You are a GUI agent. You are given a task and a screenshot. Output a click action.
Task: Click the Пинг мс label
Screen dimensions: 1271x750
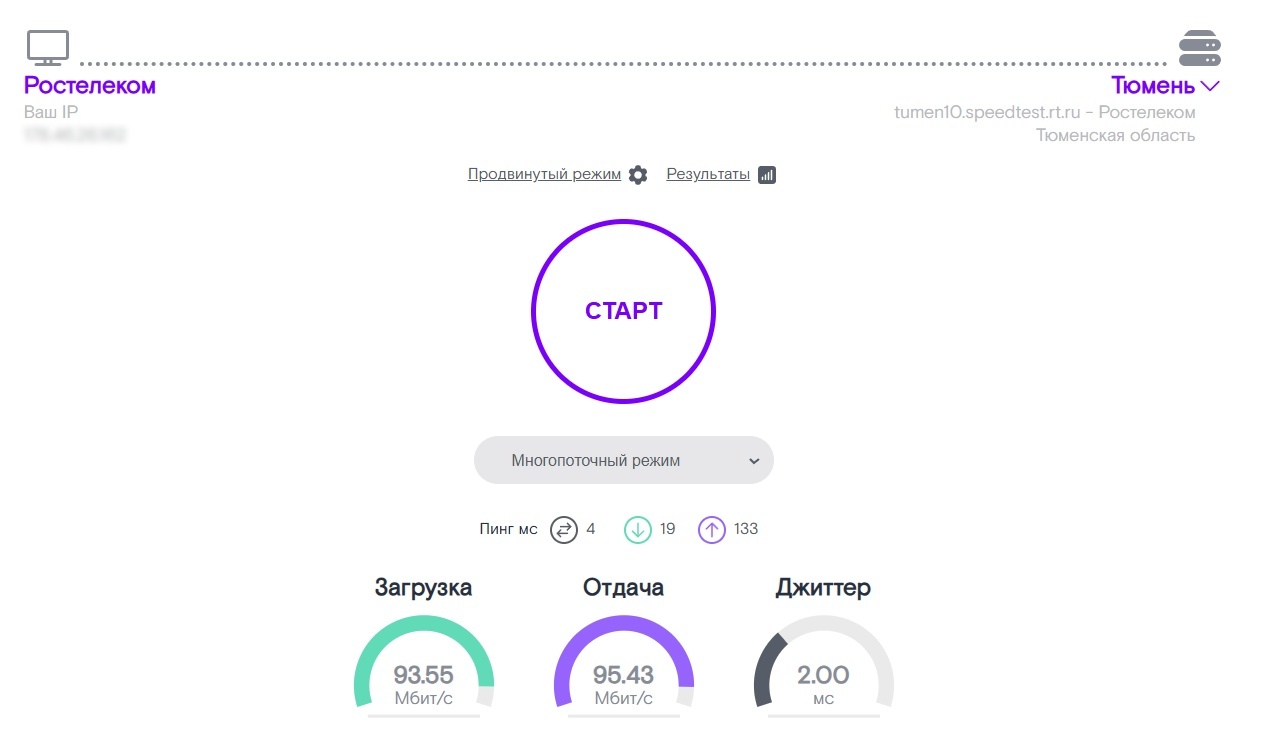pos(508,529)
